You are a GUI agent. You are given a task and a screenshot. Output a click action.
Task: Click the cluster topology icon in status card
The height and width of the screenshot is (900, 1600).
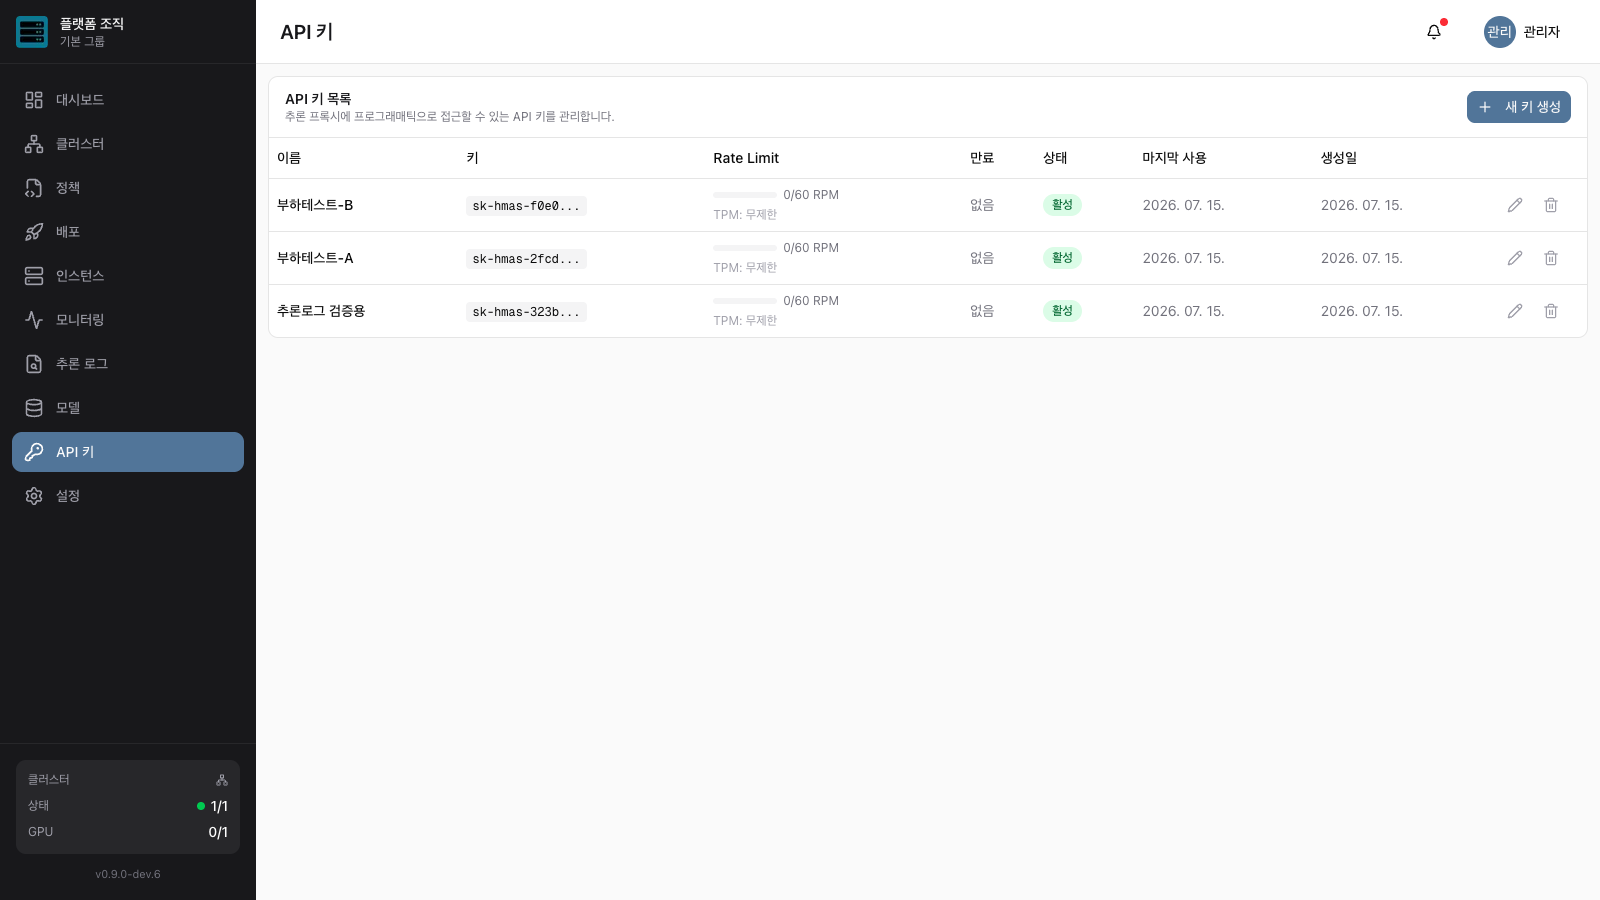coord(222,780)
